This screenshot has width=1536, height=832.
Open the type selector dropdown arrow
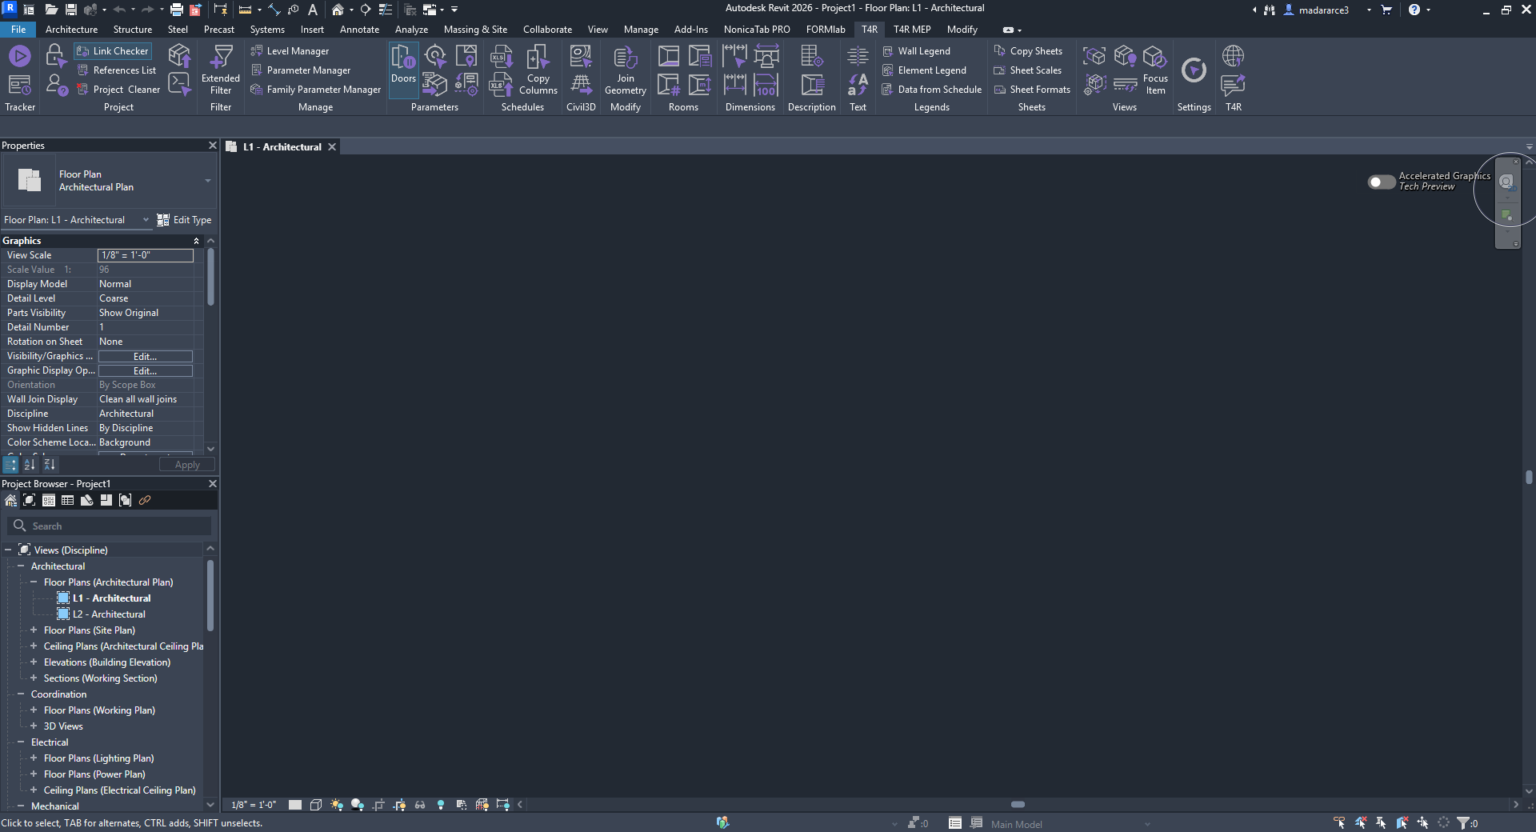point(208,181)
